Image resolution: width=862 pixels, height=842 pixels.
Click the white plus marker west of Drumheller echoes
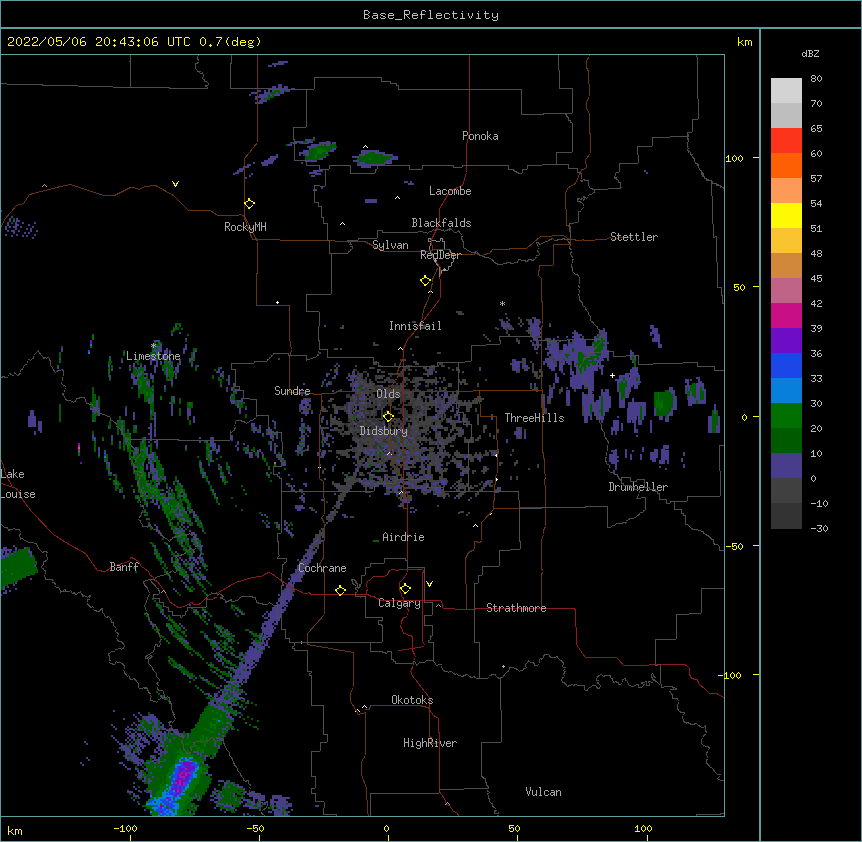612,375
